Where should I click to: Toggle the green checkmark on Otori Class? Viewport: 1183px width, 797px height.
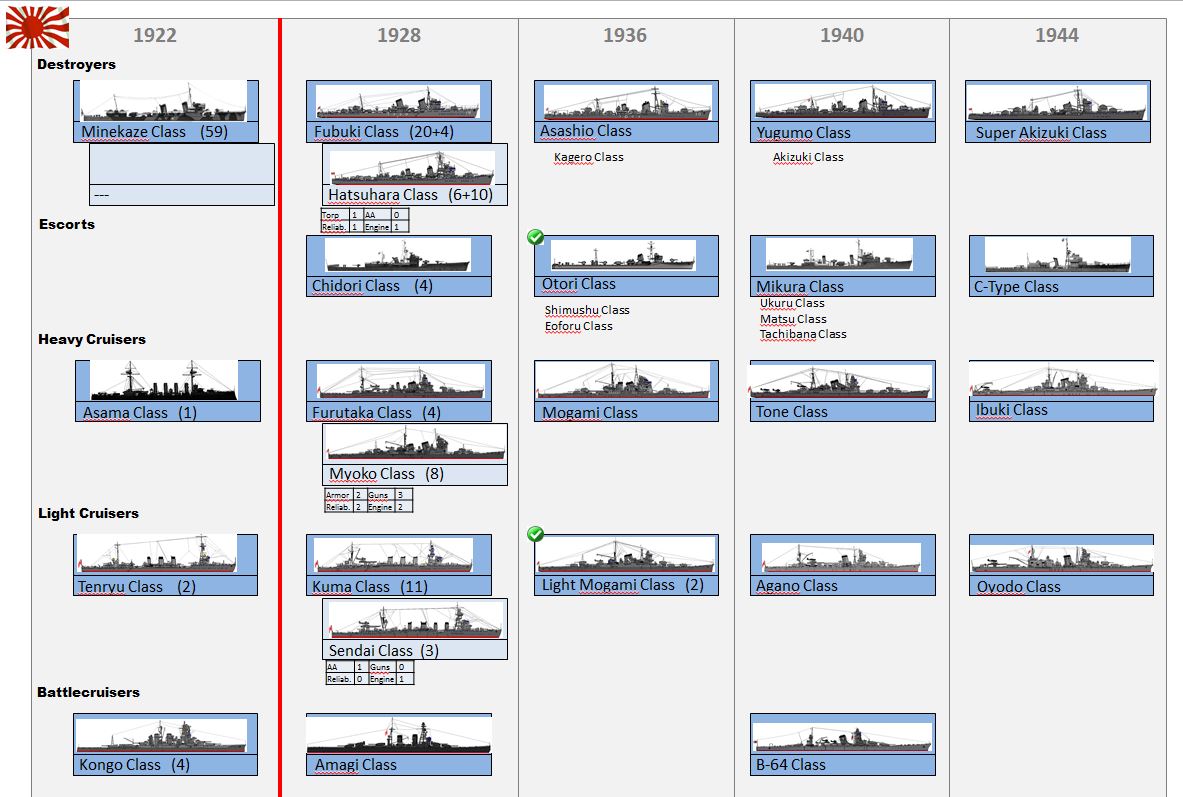coord(536,237)
